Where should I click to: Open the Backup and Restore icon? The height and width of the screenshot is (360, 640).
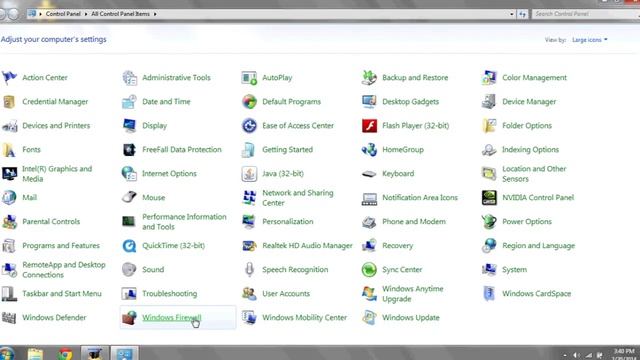[x=369, y=77]
